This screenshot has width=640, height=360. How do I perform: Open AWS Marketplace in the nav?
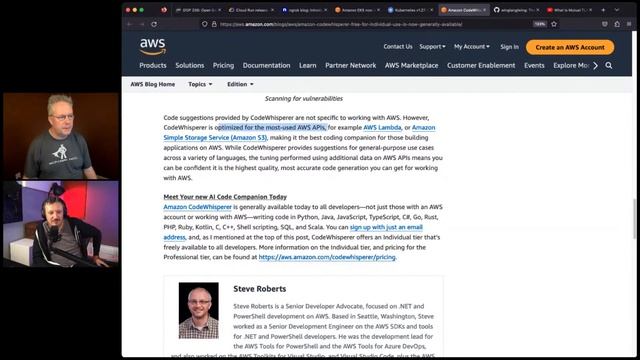point(411,65)
